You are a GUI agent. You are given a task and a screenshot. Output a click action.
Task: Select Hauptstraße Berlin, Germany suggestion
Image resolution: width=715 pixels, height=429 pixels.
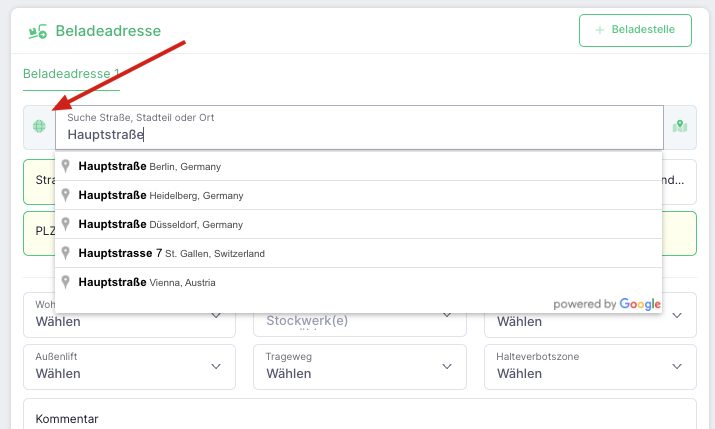(x=358, y=166)
